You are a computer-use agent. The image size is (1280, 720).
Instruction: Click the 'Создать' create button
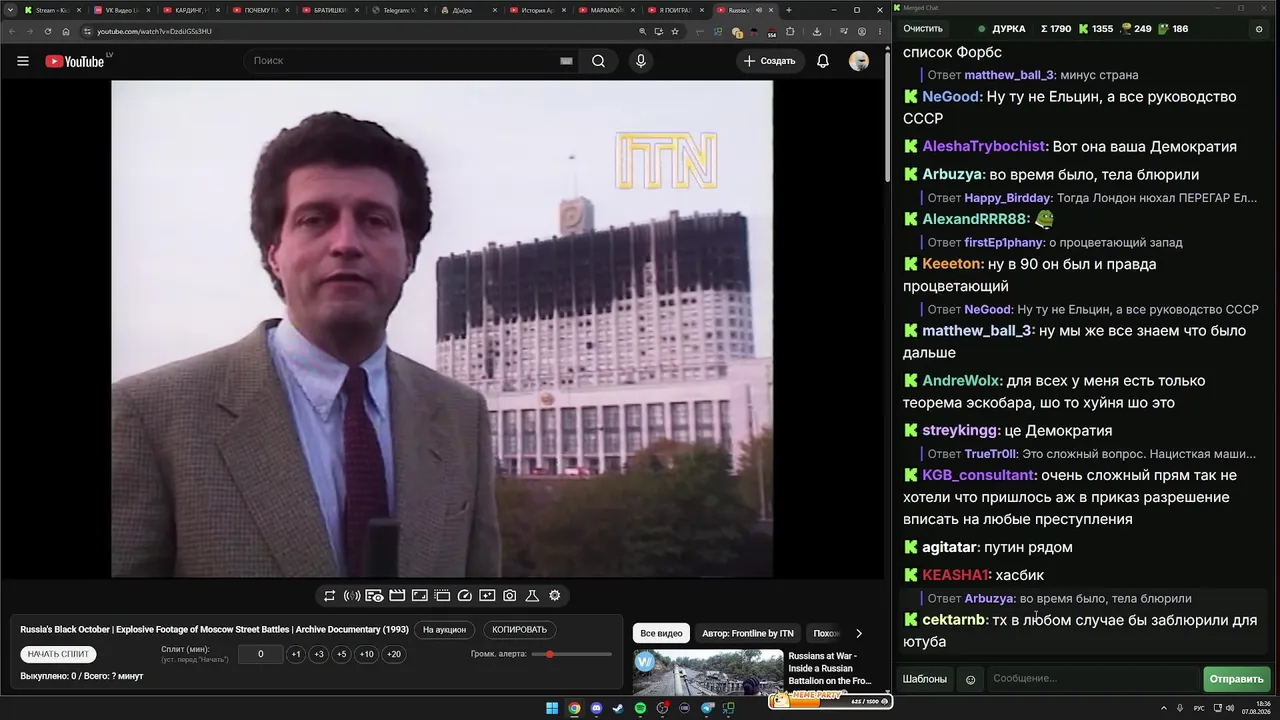point(769,61)
